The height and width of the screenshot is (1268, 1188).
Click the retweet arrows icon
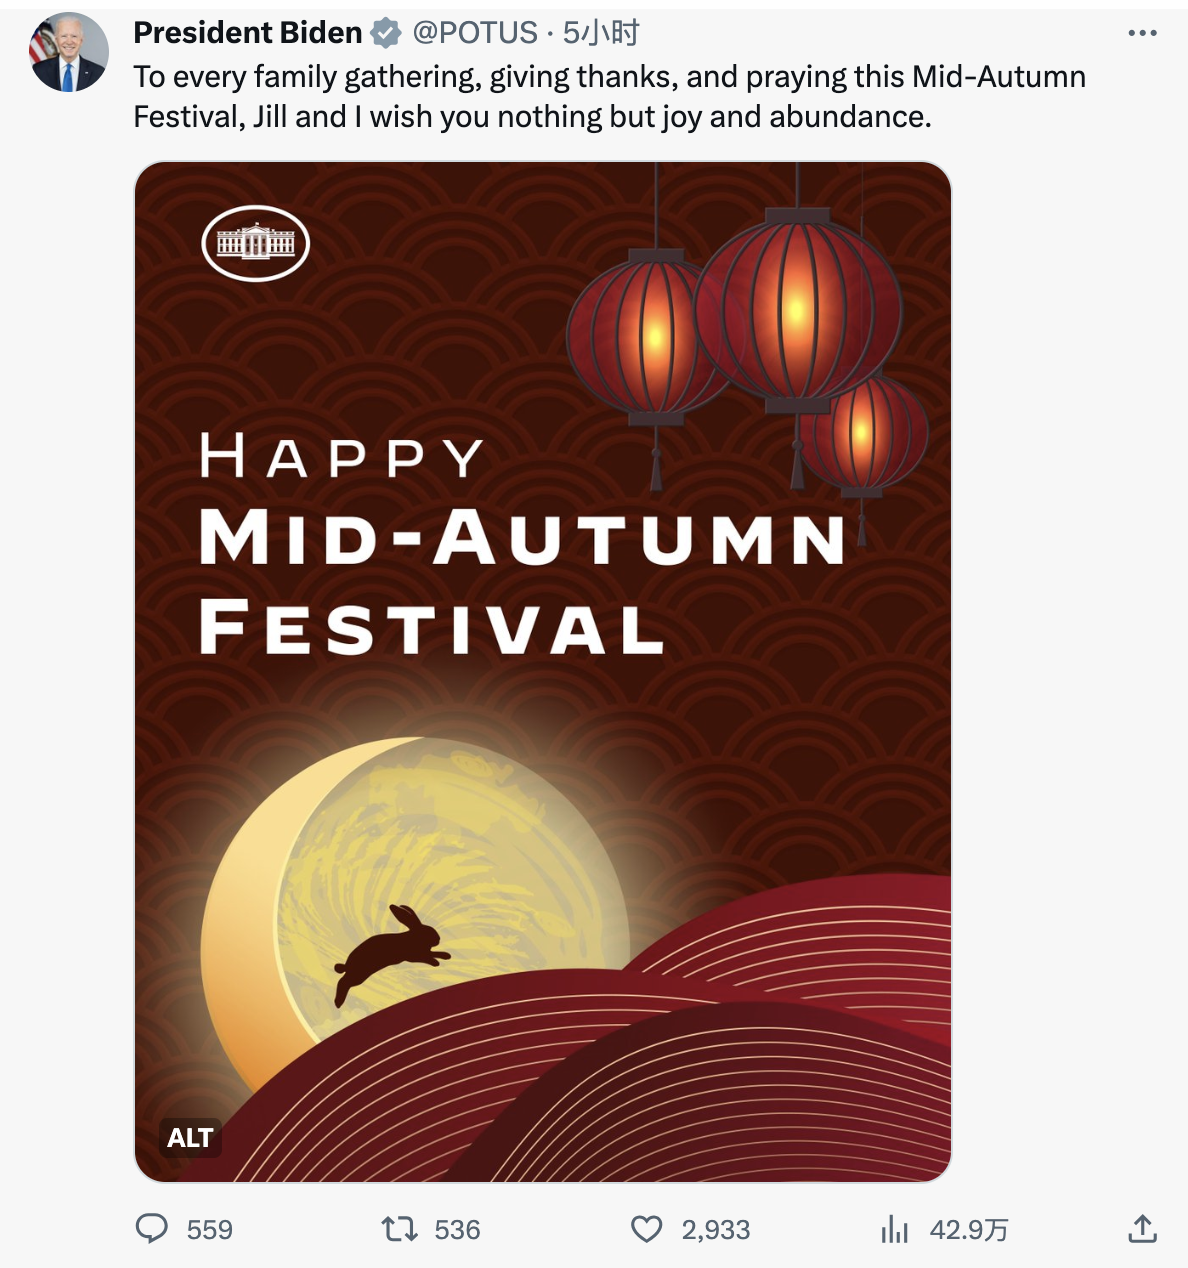click(400, 1228)
